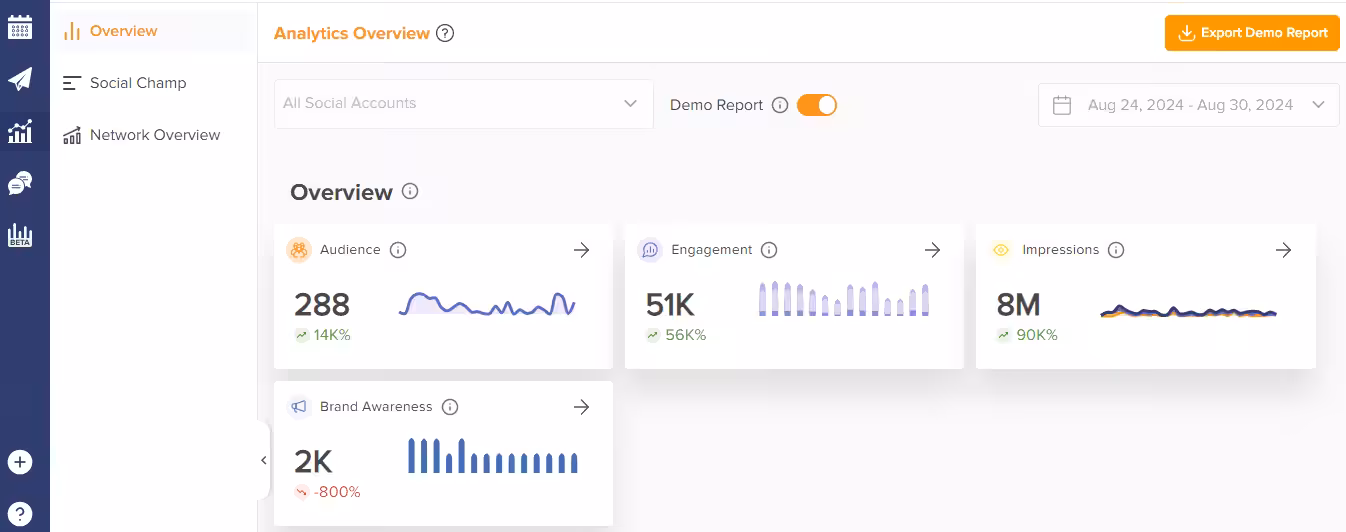Click the 288 audience value
1346x532 pixels.
pyautogui.click(x=322, y=304)
